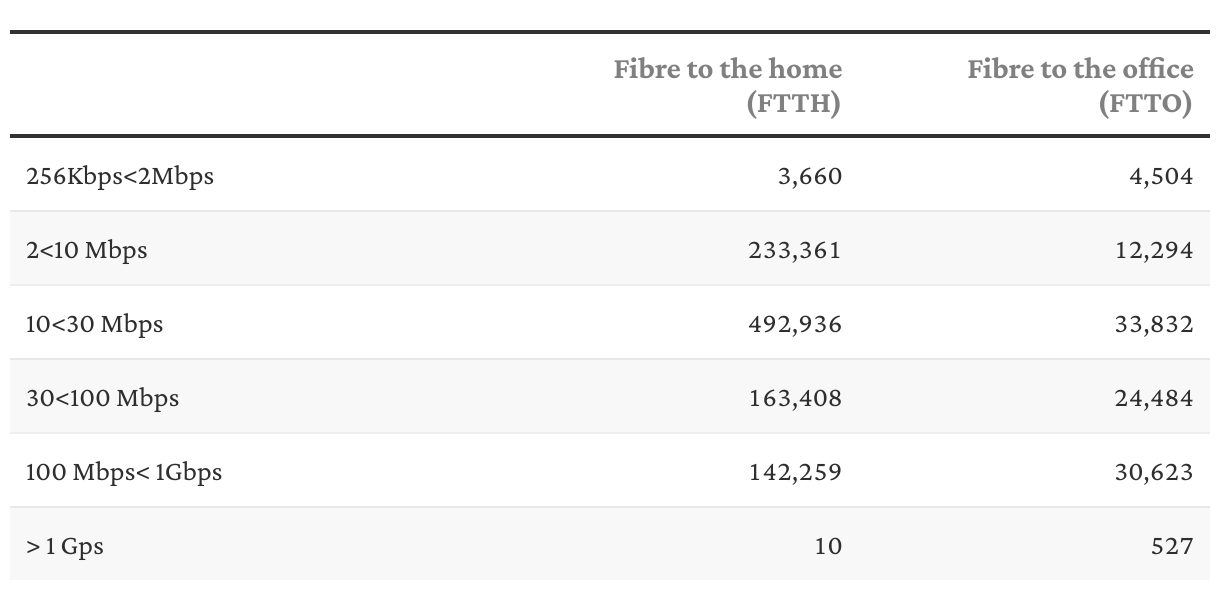Click the Fibre to the home (FTTH) header
Viewport: 1220px width, 590px height.
click(x=728, y=86)
